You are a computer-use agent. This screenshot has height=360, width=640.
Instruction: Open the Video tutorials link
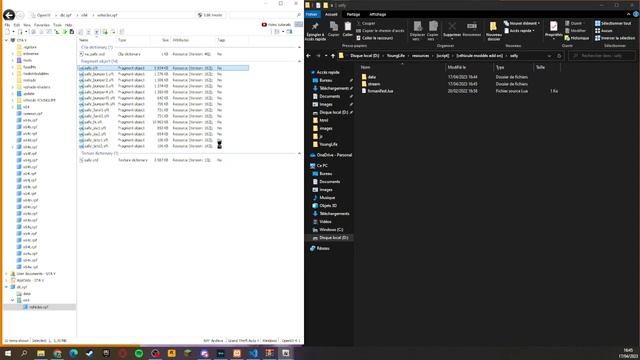pyautogui.click(x=276, y=25)
